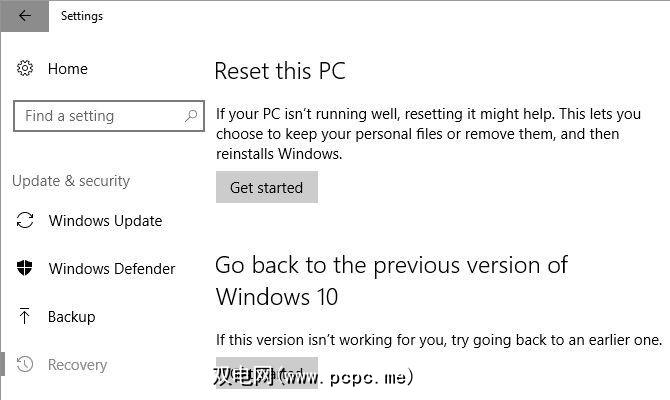This screenshot has height=400, width=670.
Task: Click the Home gear icon
Action: pos(26,69)
